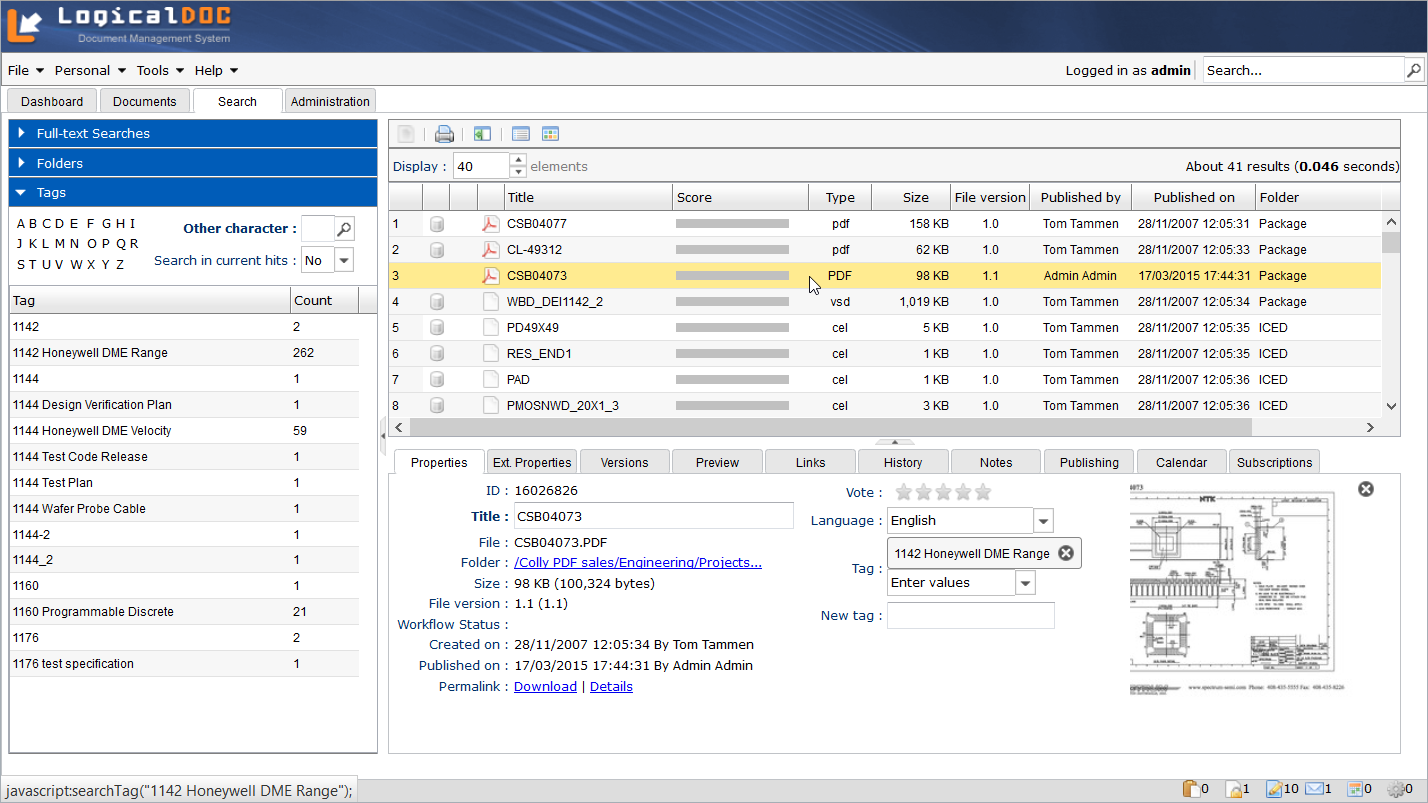1428x803 pixels.
Task: Click the events calendar icon in status bar
Action: tap(1355, 789)
